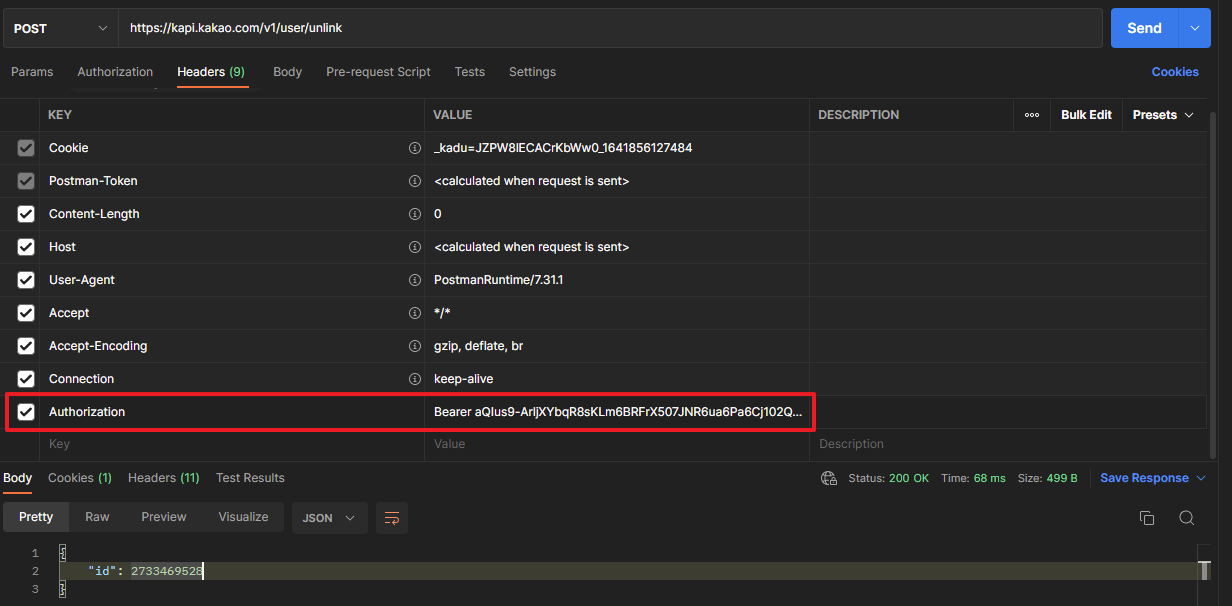Click the gzip, deflate, br value
The width and height of the screenshot is (1232, 606).
[478, 346]
